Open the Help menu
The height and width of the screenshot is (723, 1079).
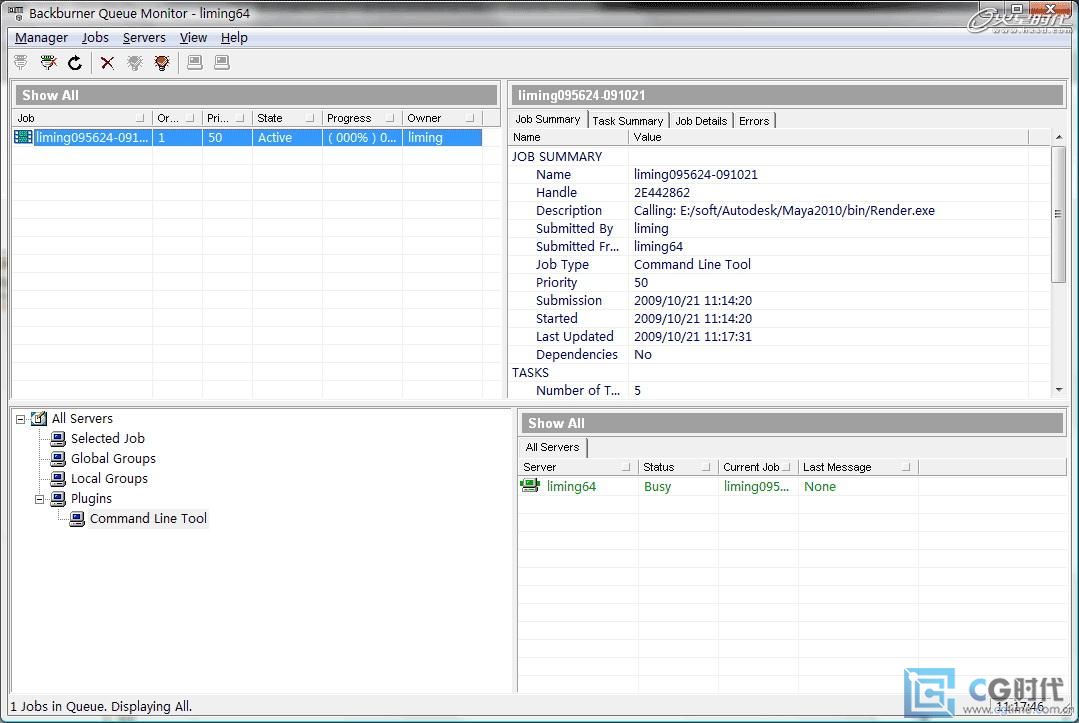tap(234, 37)
